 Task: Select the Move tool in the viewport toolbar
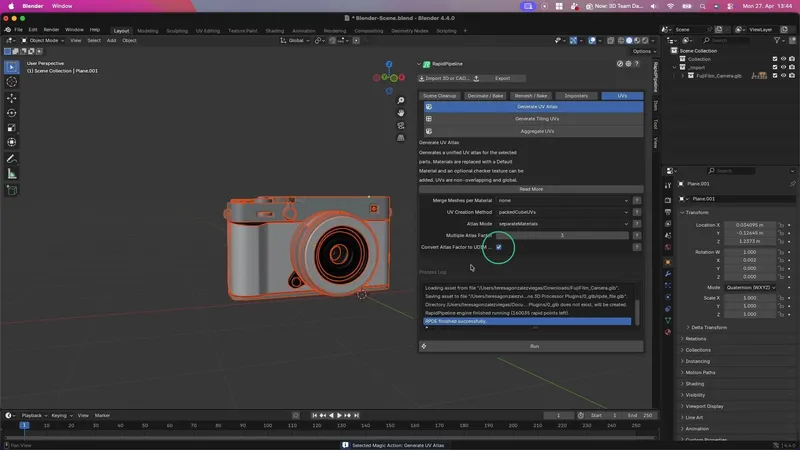[12, 98]
